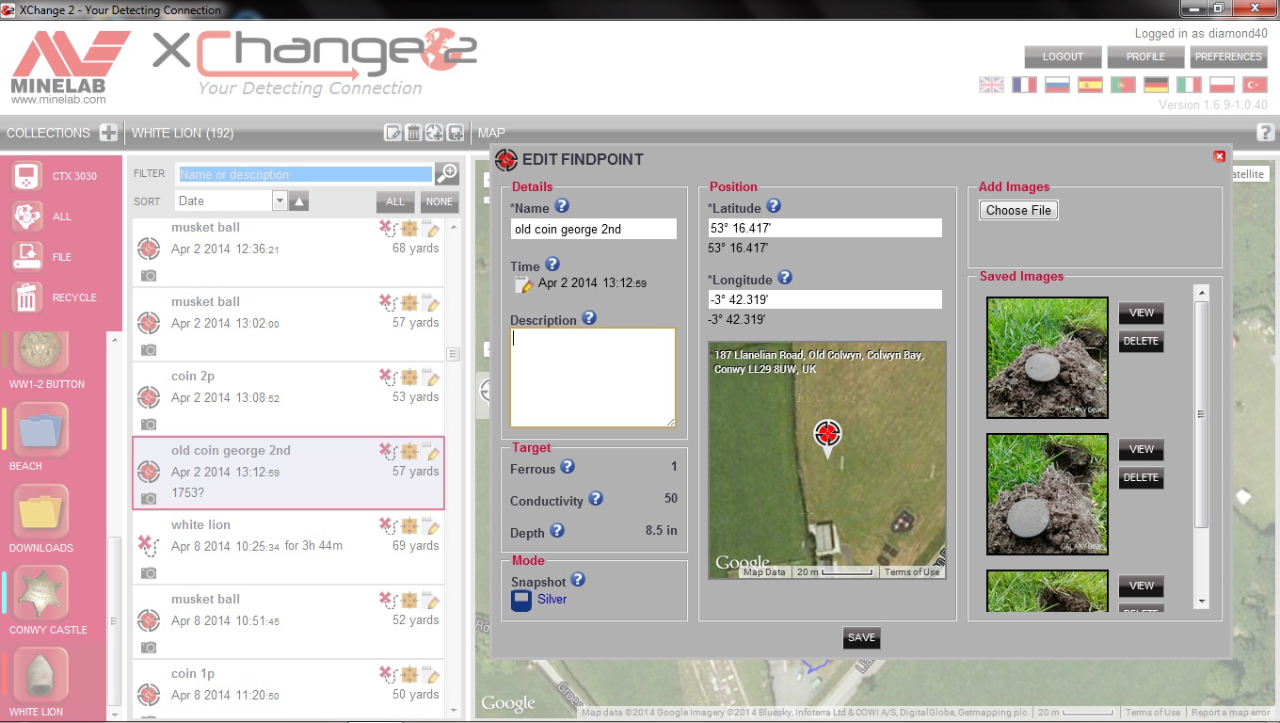Viewport: 1280px width, 723px height.
Task: Click the save collection icon in toolbar
Action: (455, 132)
